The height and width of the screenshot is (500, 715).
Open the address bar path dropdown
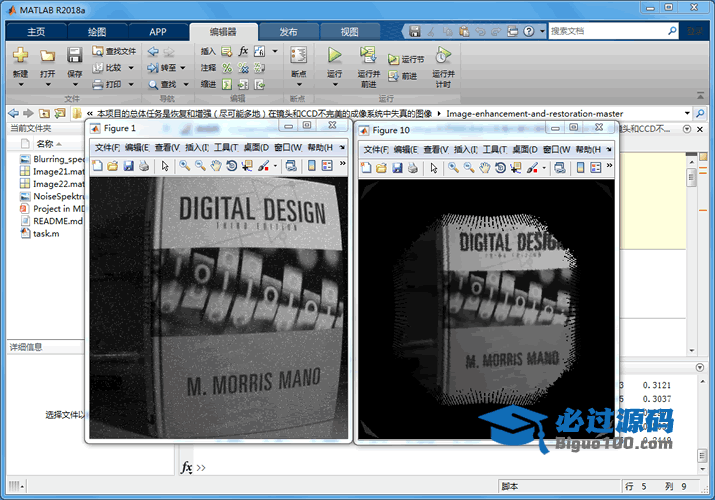[687, 113]
